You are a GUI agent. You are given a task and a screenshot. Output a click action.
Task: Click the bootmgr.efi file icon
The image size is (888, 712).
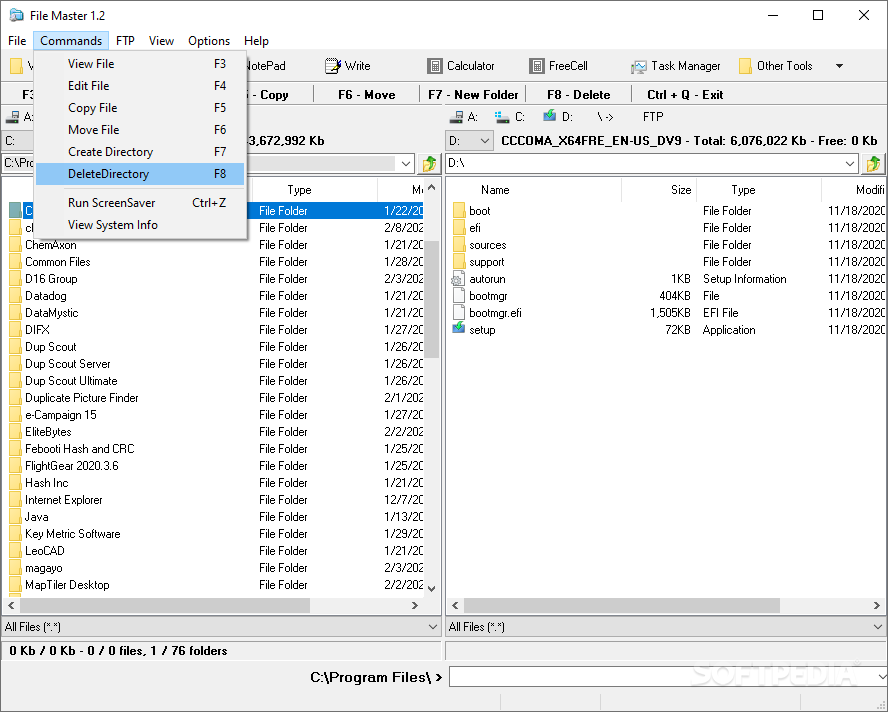click(x=459, y=313)
